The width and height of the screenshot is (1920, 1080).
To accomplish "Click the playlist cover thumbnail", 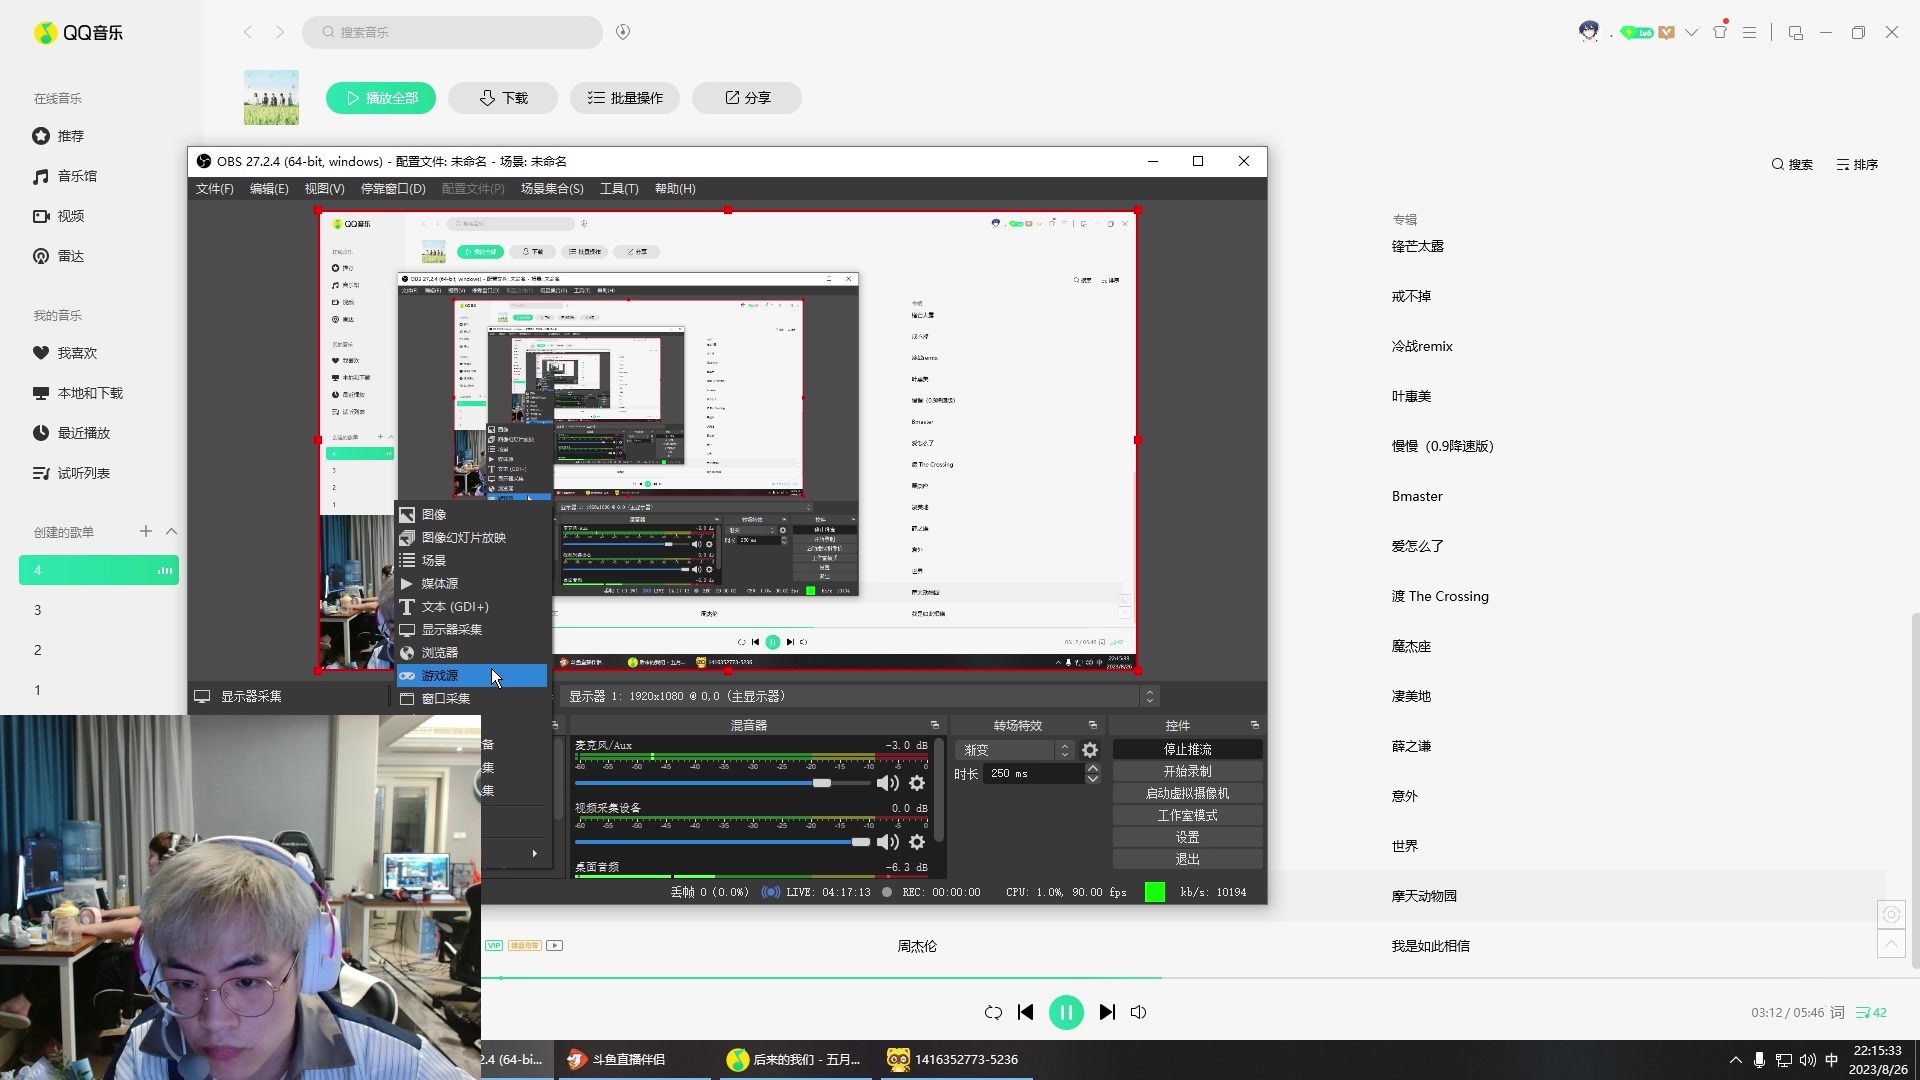I will tap(271, 97).
